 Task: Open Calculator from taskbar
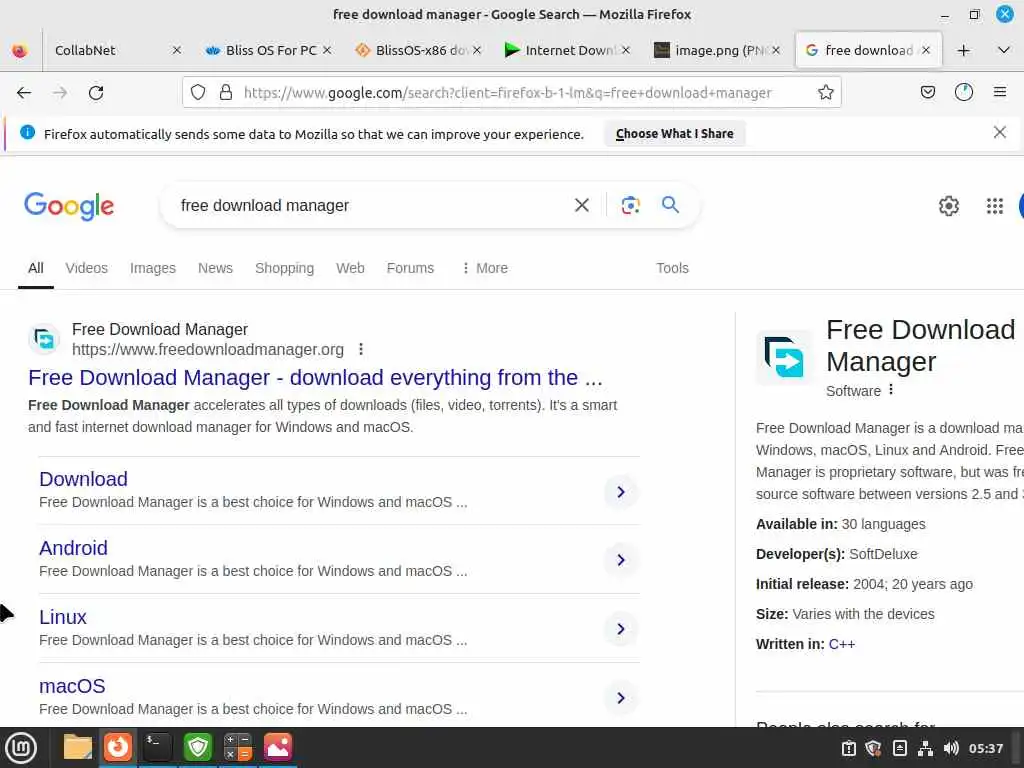pos(237,747)
